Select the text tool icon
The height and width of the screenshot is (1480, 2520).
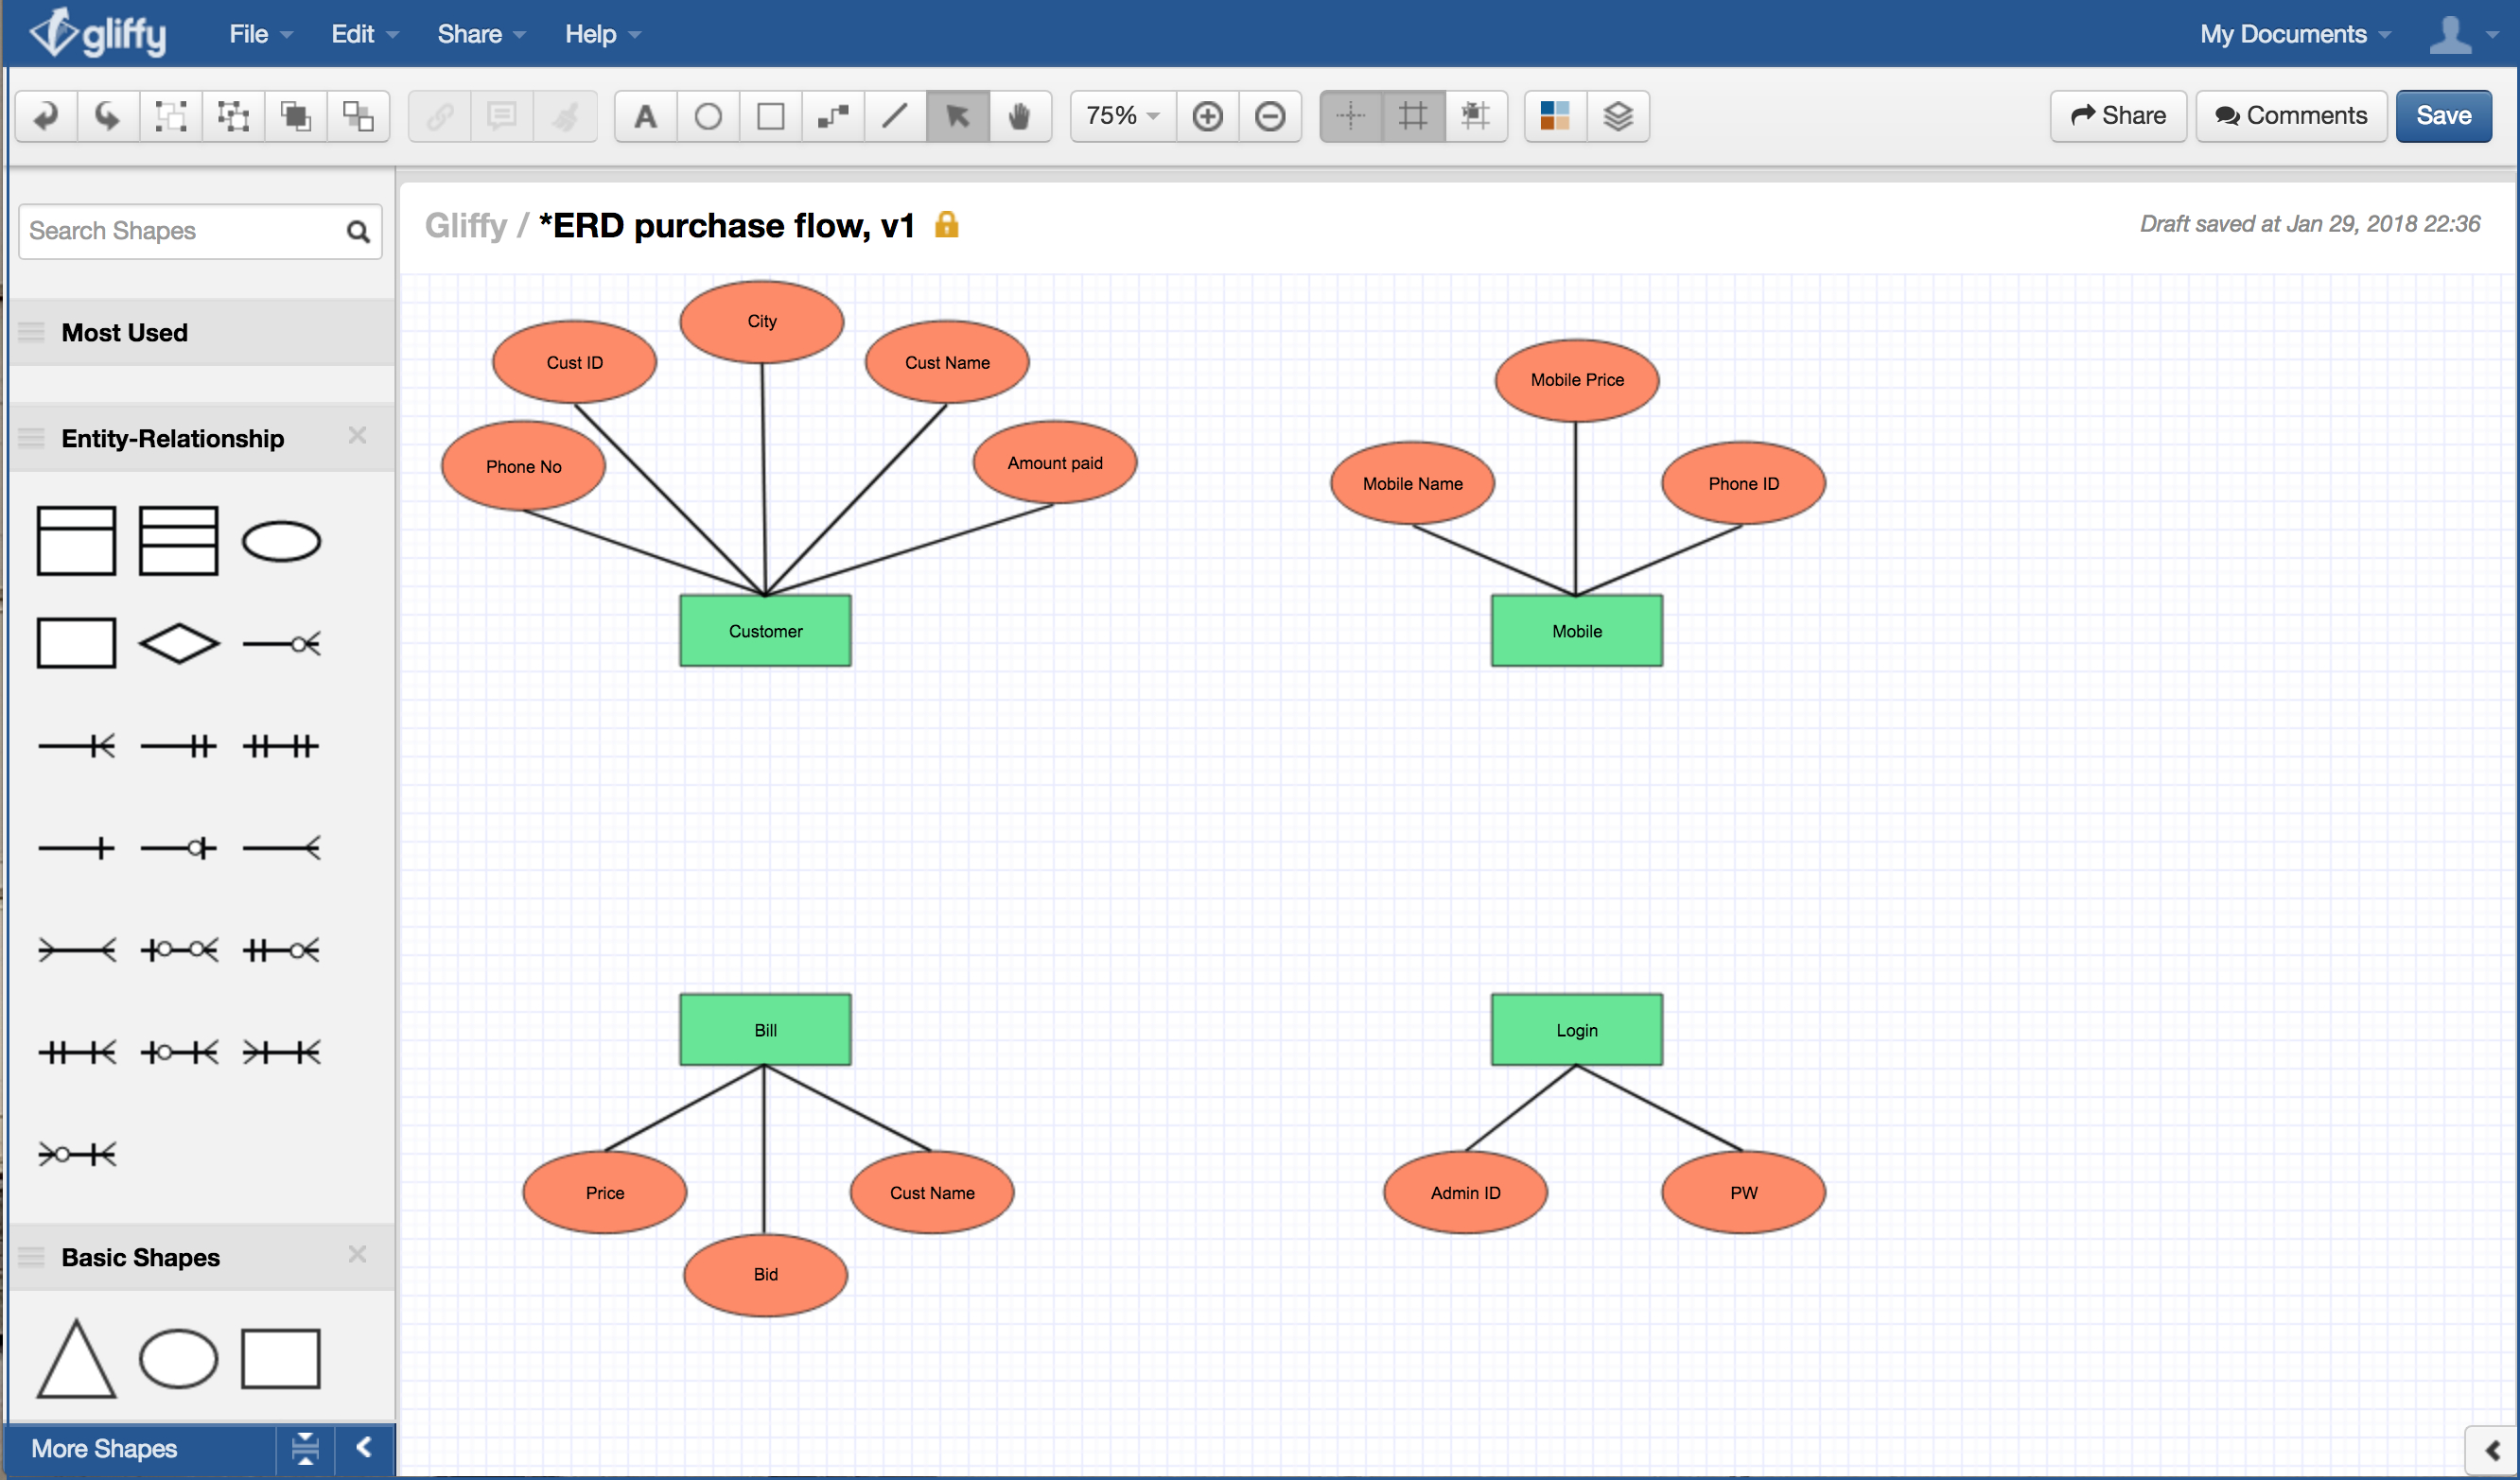pyautogui.click(x=645, y=116)
